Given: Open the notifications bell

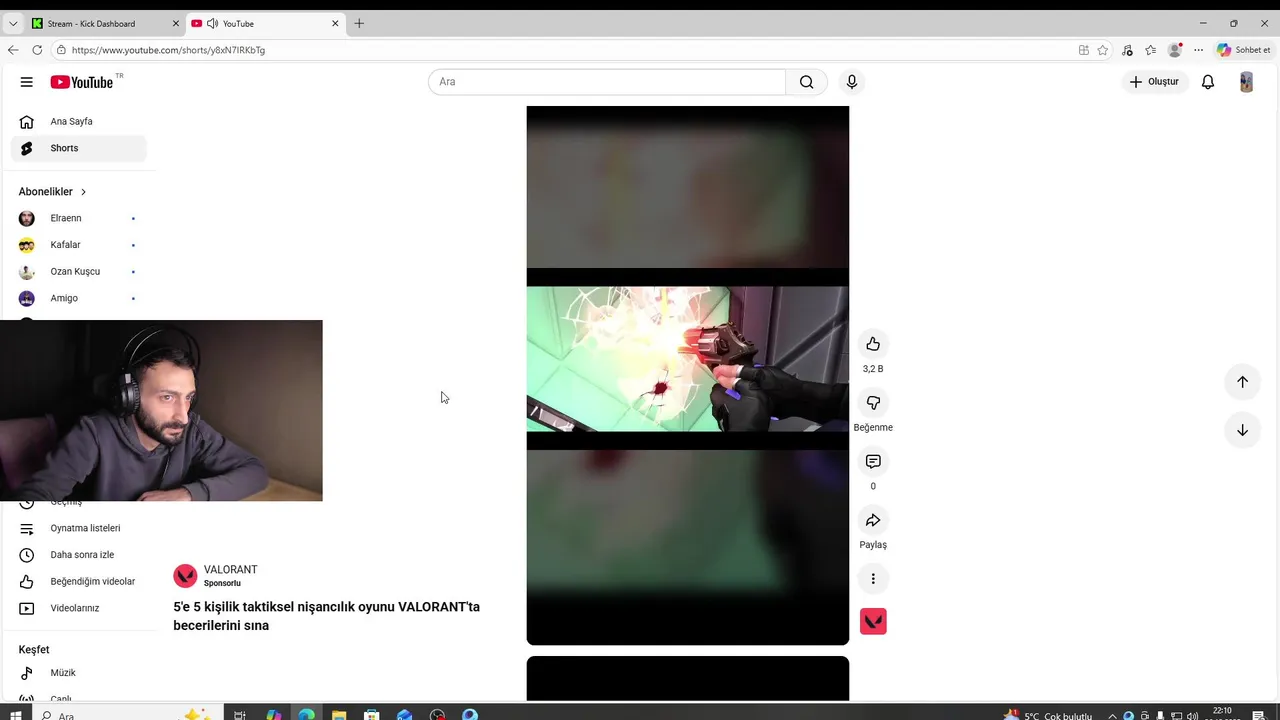Looking at the screenshot, I should click(1208, 82).
